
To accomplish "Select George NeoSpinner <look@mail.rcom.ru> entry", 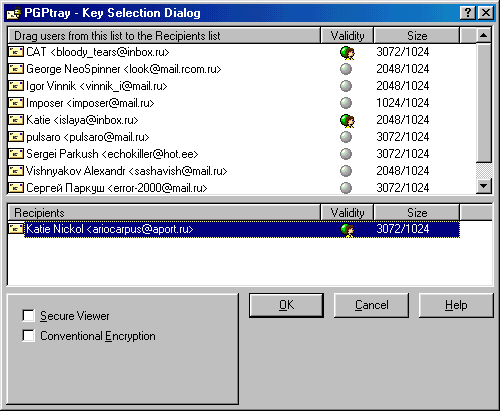I will [x=124, y=69].
